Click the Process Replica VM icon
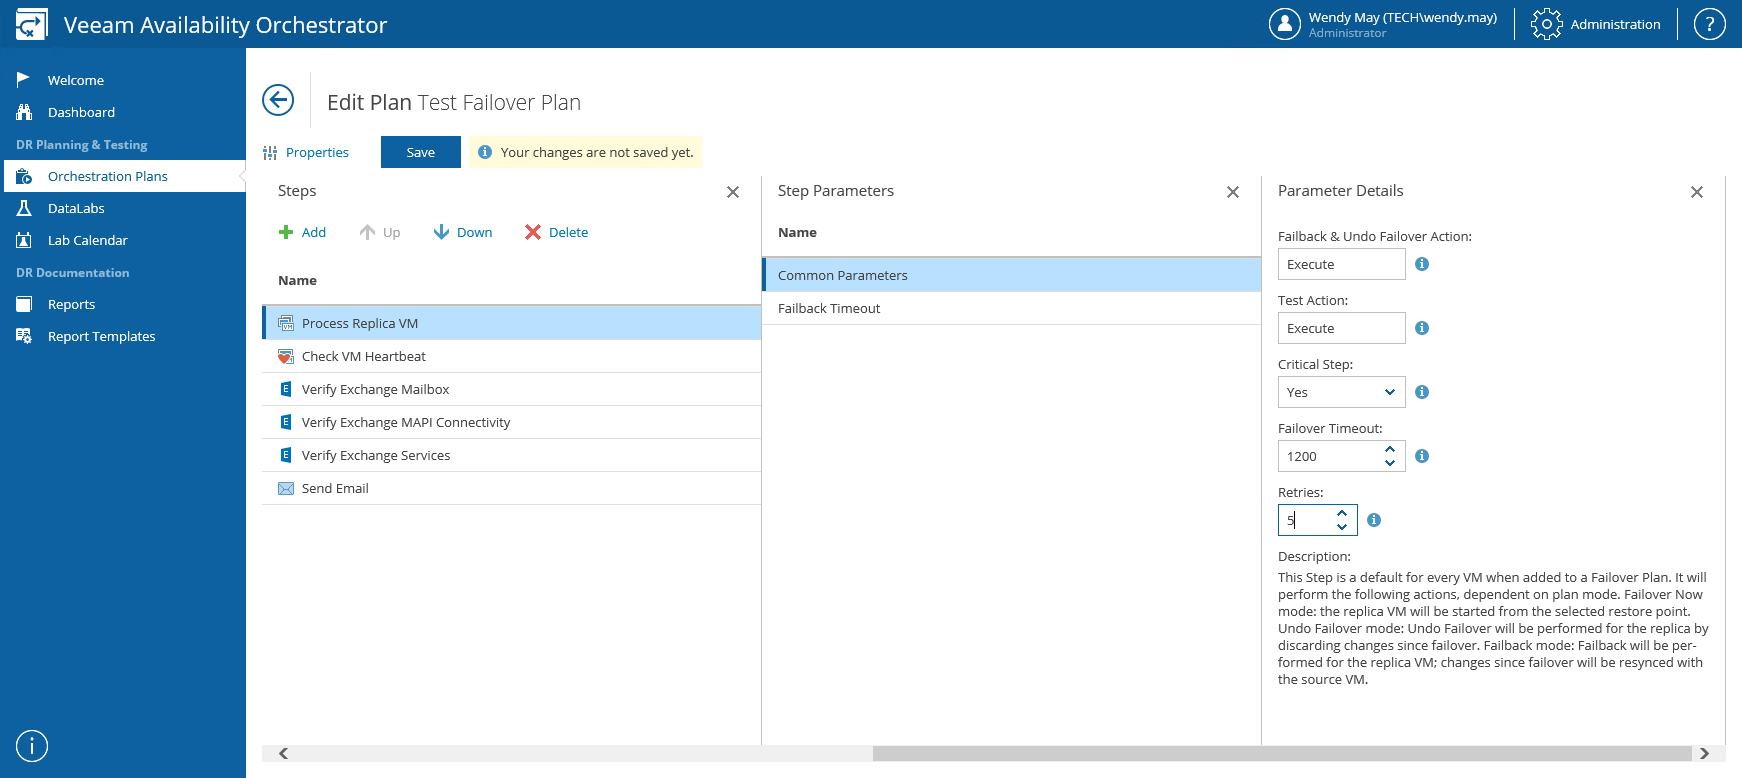 tap(286, 323)
